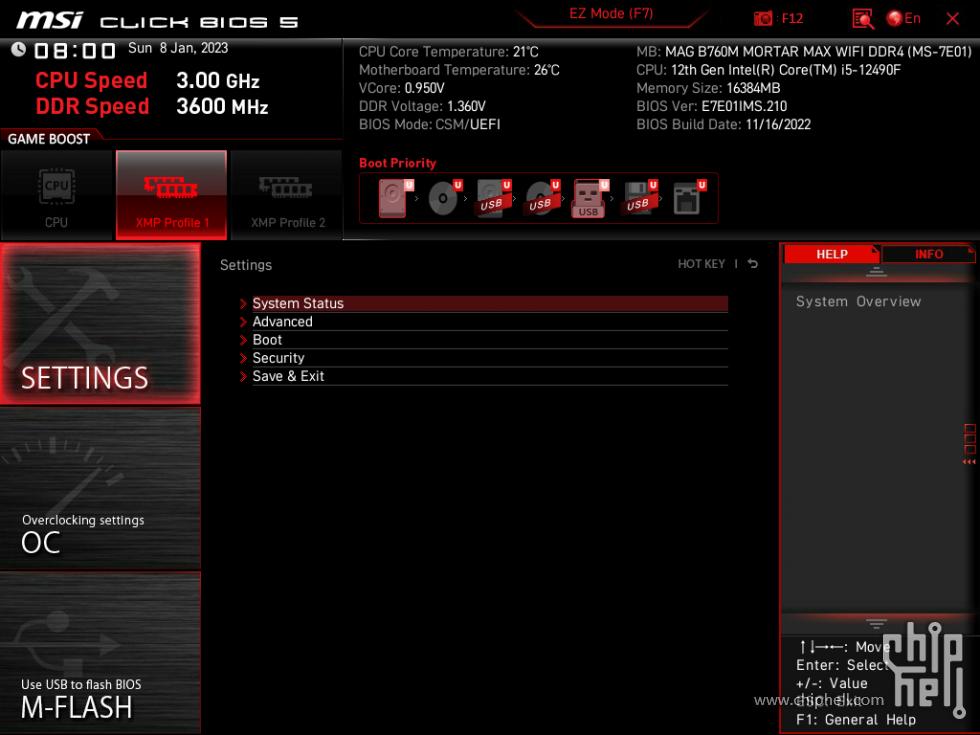This screenshot has width=980, height=735.
Task: Open the search magnifier icon in title bar
Action: tap(861, 17)
